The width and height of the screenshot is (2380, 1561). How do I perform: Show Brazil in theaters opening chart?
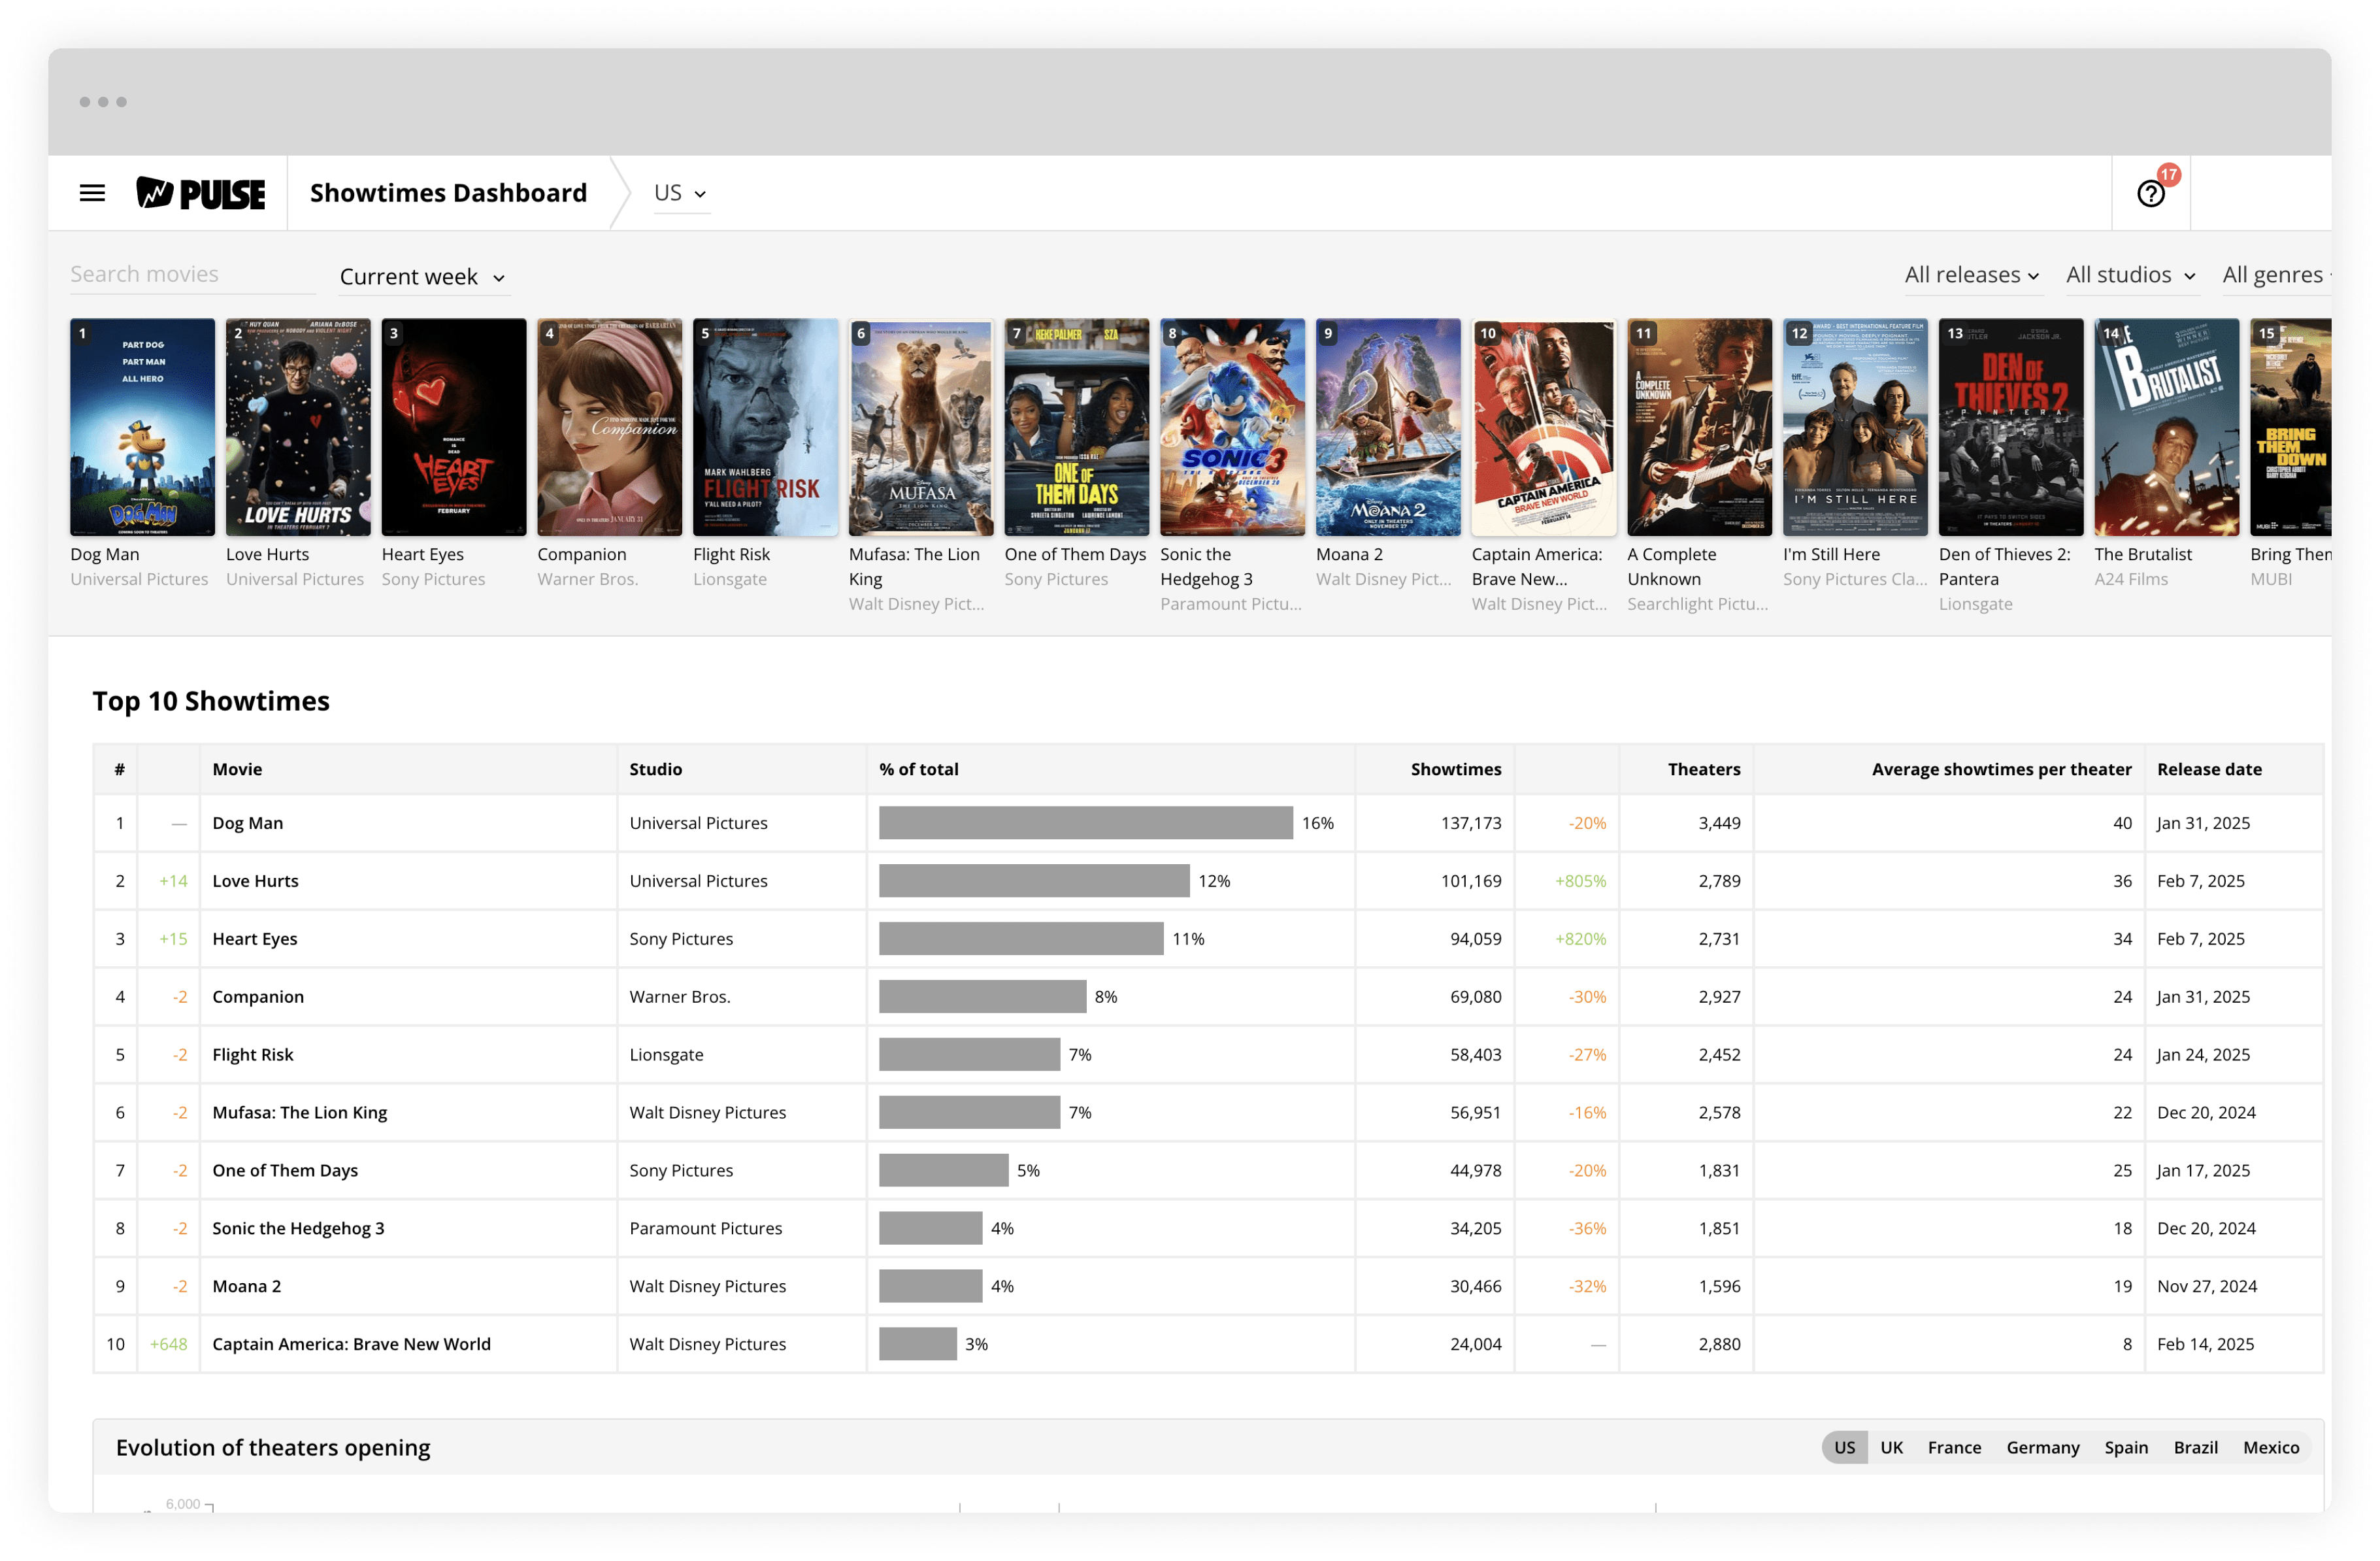(x=2195, y=1447)
